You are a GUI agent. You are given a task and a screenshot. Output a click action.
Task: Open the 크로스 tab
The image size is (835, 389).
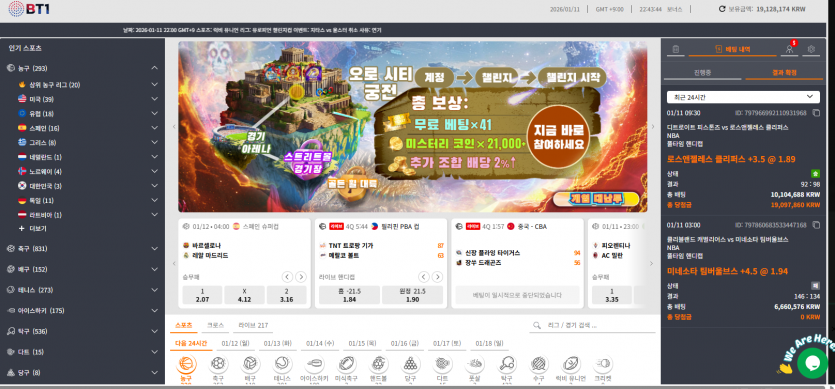pyautogui.click(x=215, y=325)
